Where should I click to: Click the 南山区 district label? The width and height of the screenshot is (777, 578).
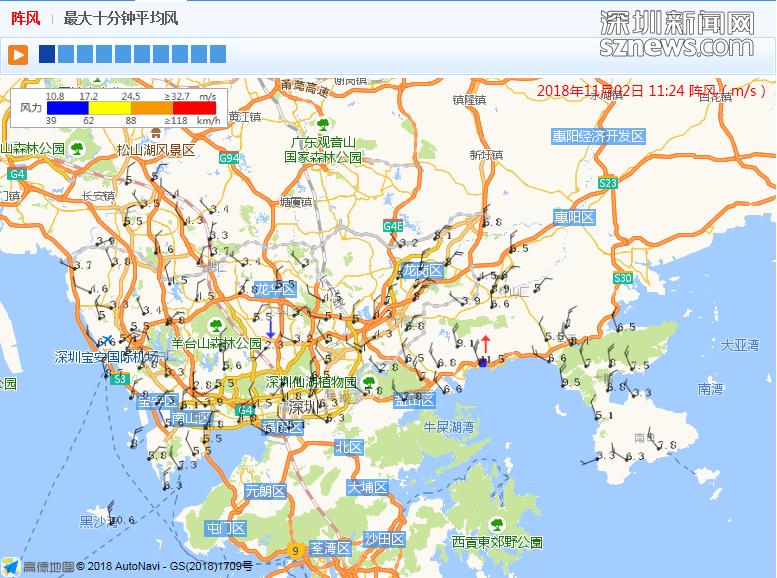(191, 418)
